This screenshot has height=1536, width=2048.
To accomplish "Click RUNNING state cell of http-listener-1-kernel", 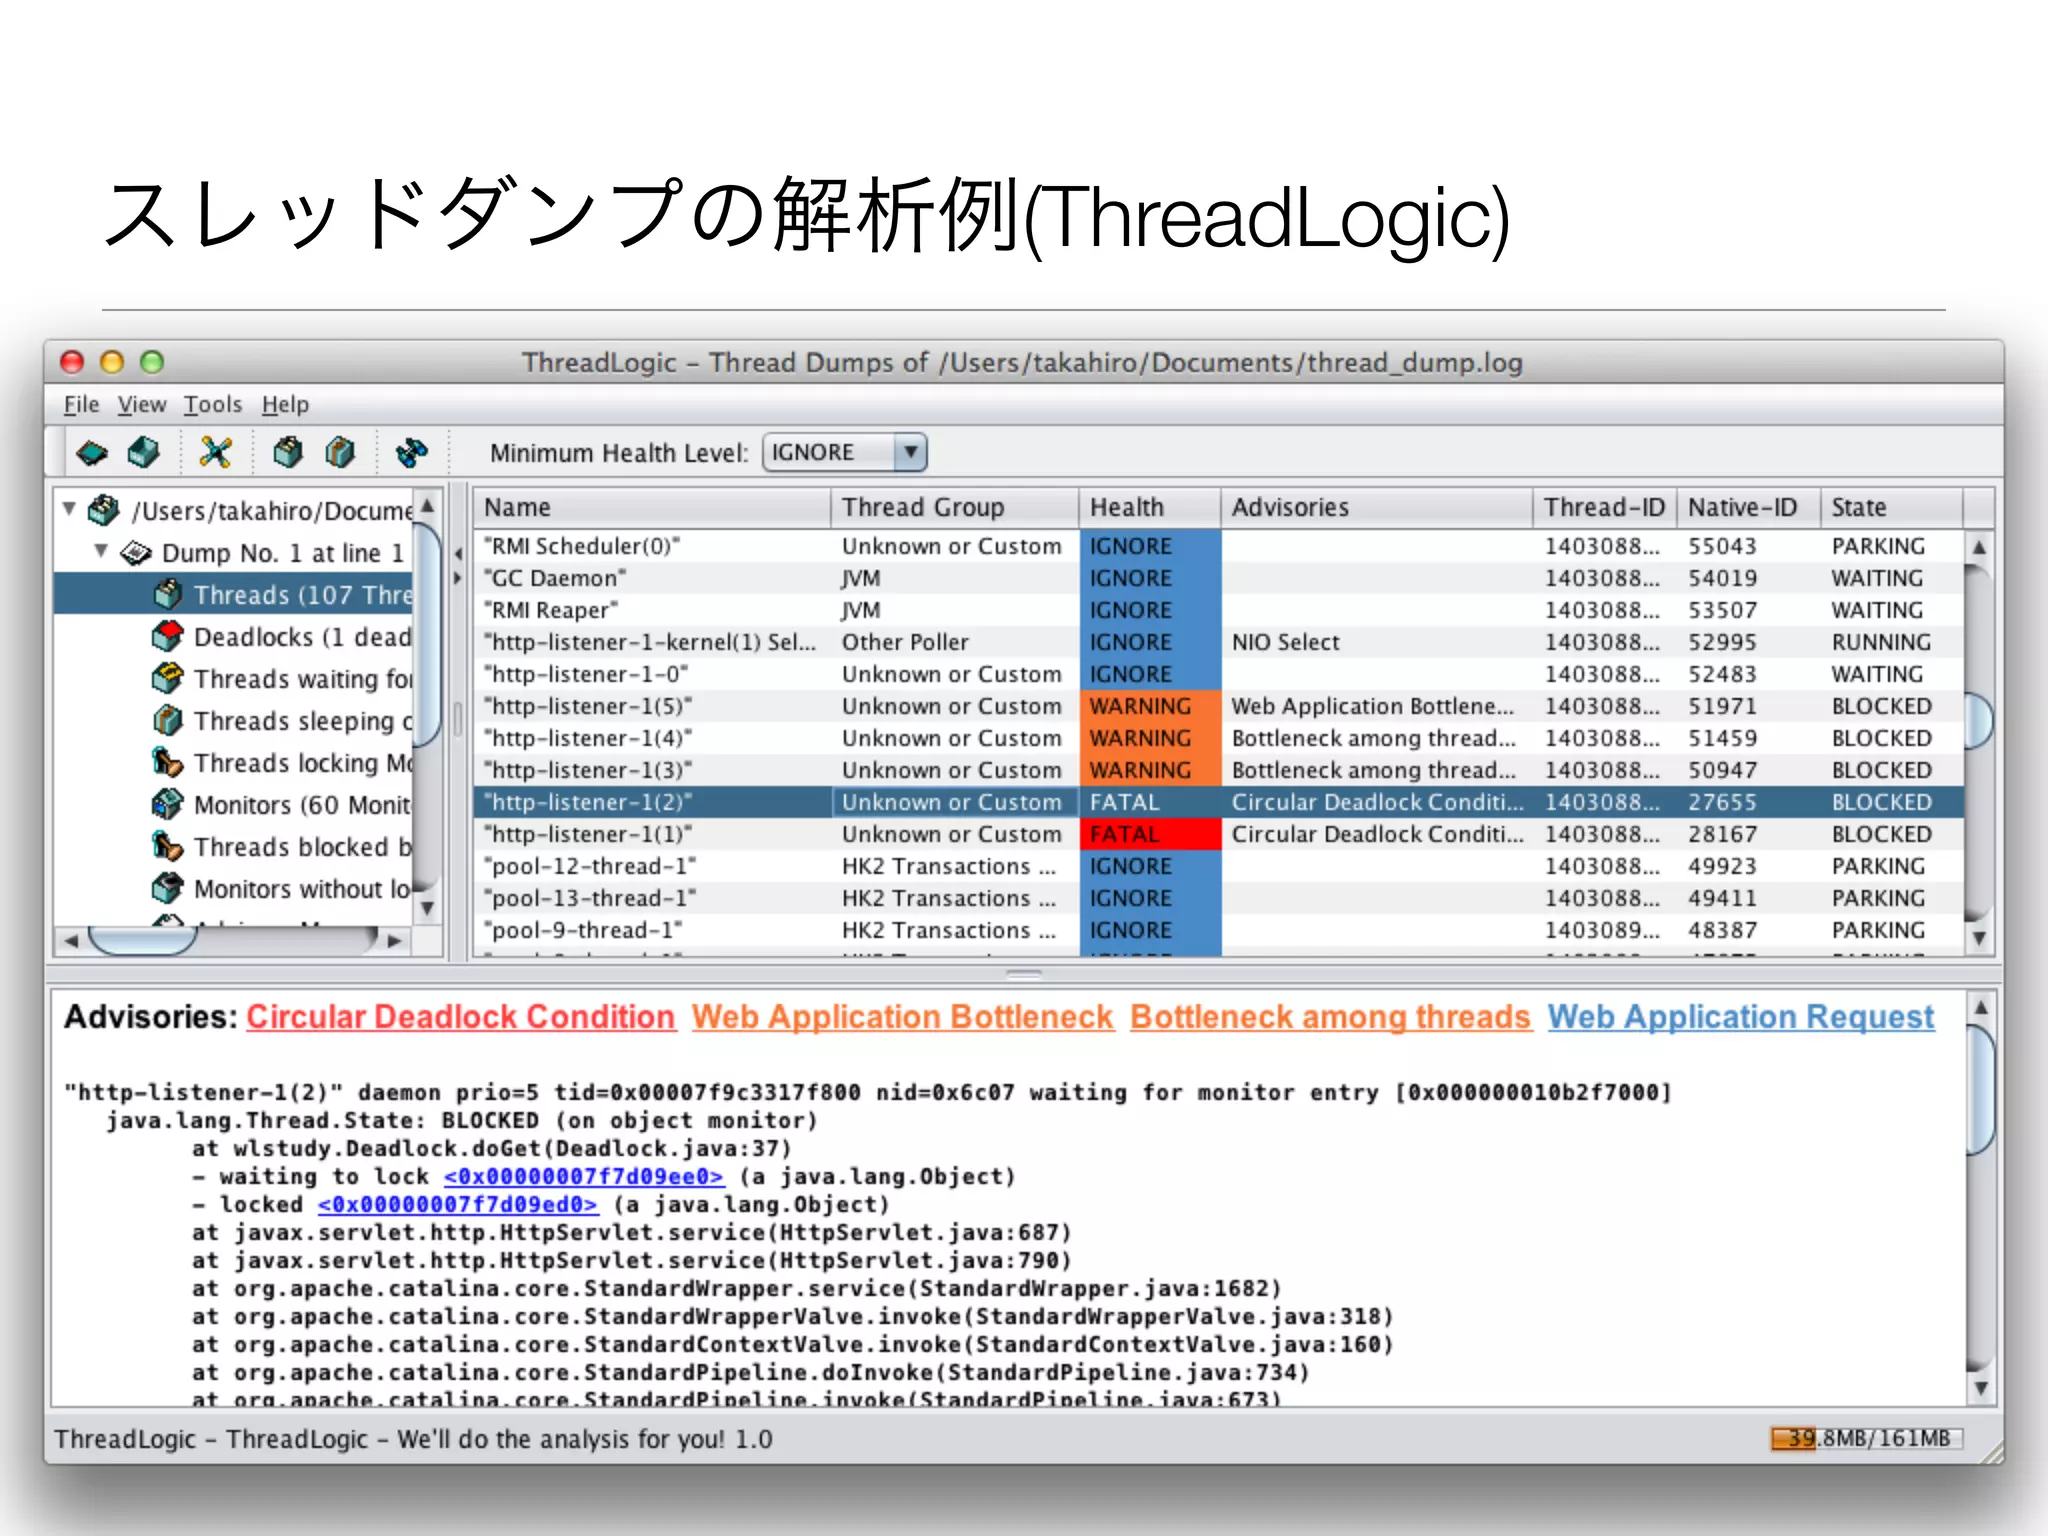I will coord(1892,642).
